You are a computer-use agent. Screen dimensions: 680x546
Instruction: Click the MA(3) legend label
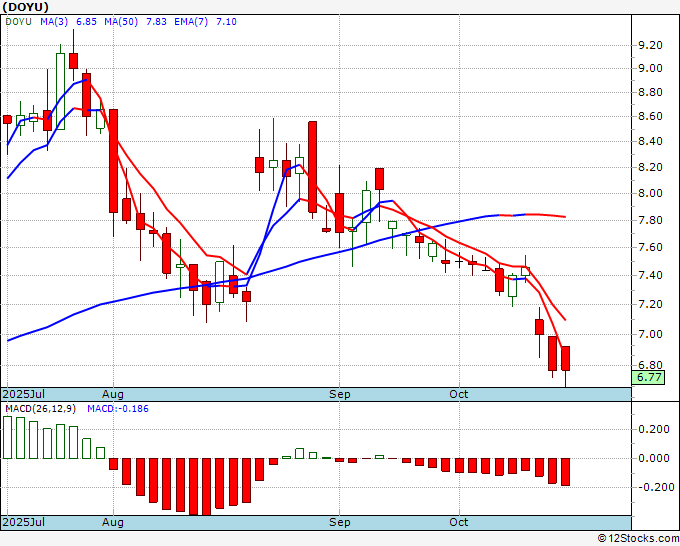tap(54, 22)
